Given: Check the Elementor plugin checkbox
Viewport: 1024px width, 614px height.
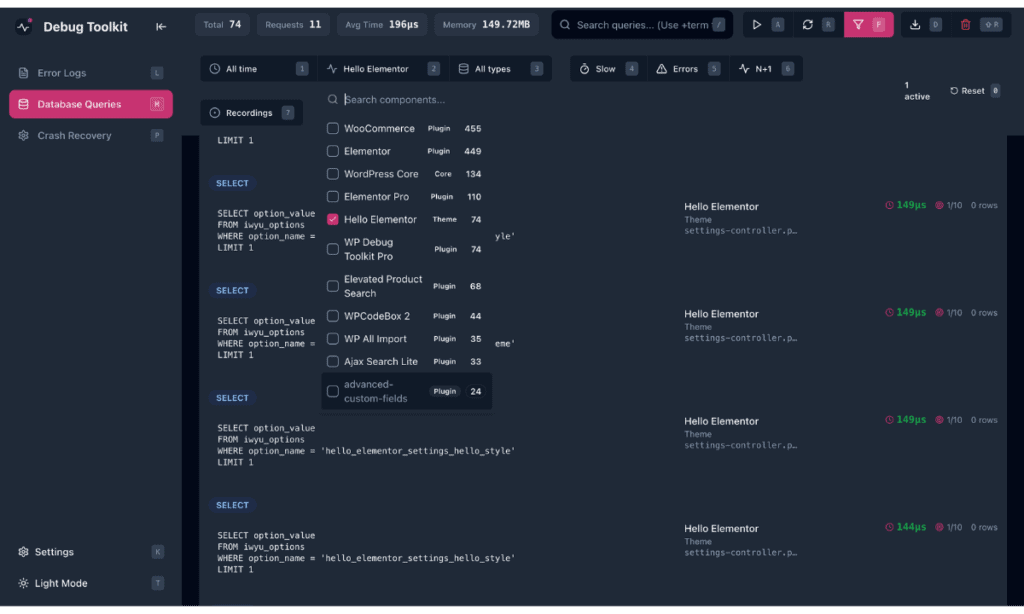Looking at the screenshot, I should (332, 151).
